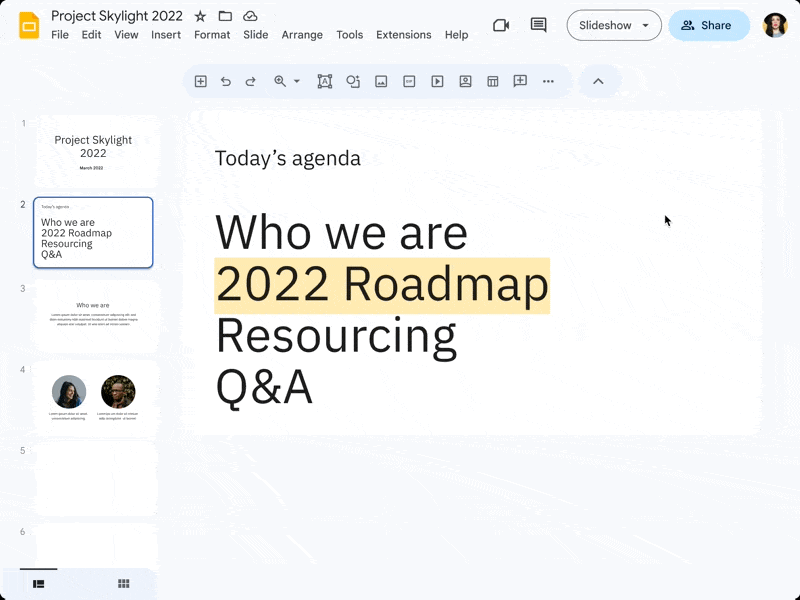The height and width of the screenshot is (600, 800).
Task: Join a video call with the camera icon
Action: [x=501, y=25]
